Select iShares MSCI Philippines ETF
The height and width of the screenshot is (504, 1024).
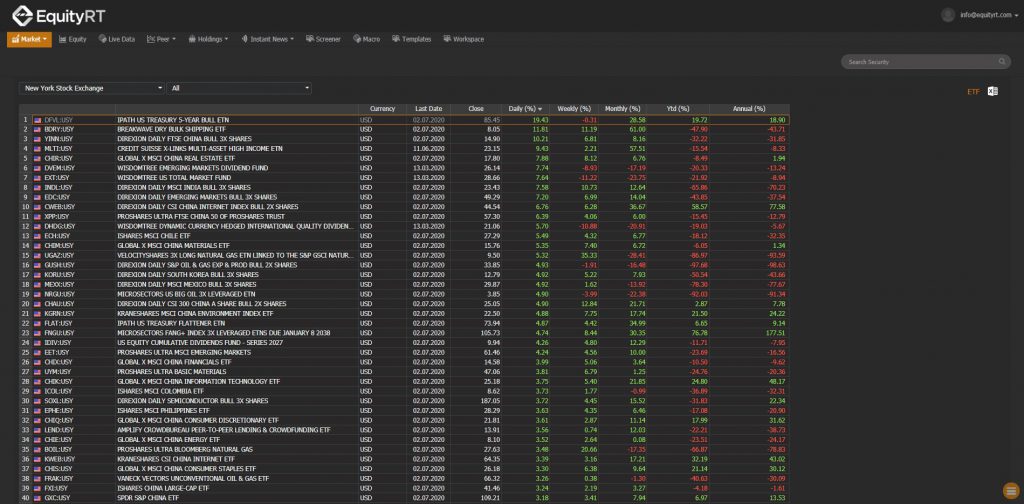[163, 411]
